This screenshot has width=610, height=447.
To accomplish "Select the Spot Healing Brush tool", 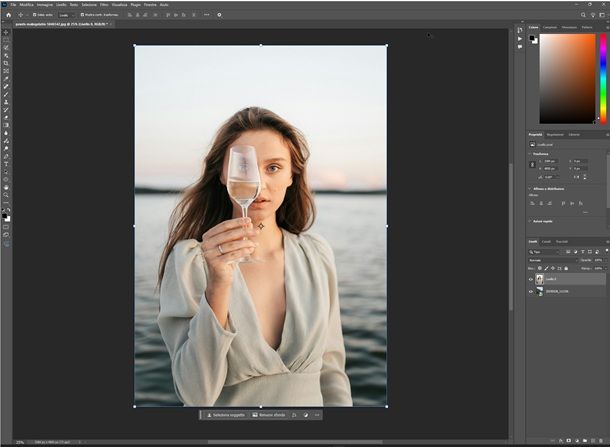I will pos(6,86).
